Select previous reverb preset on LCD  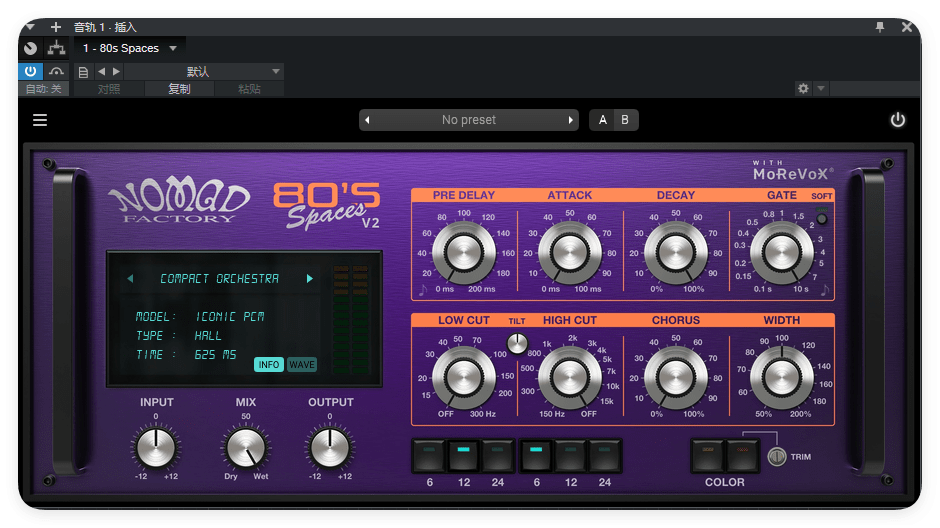pyautogui.click(x=130, y=278)
